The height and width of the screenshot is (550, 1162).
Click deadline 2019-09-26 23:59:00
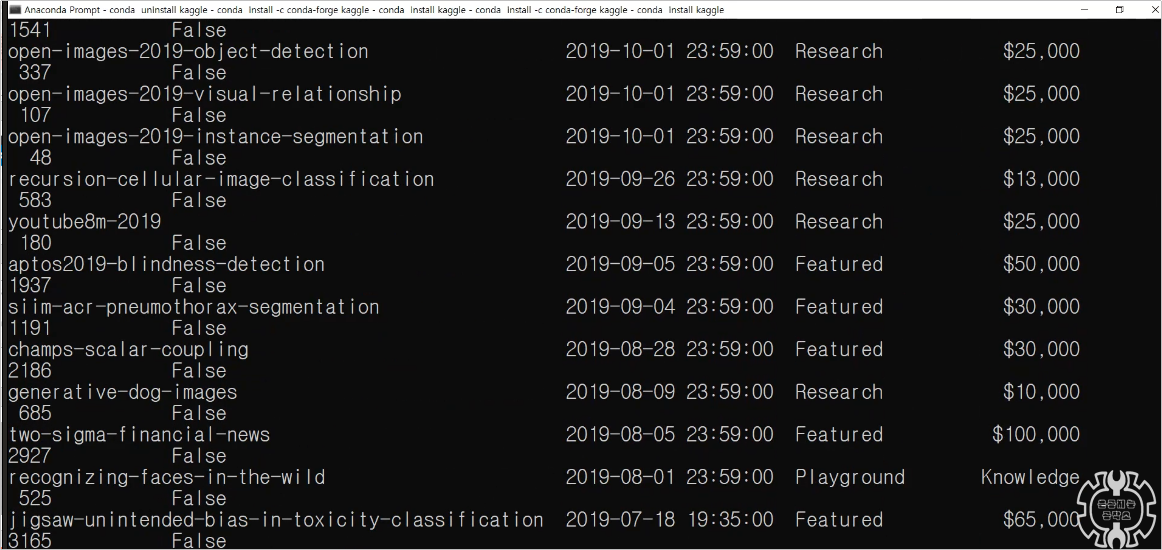(x=670, y=179)
